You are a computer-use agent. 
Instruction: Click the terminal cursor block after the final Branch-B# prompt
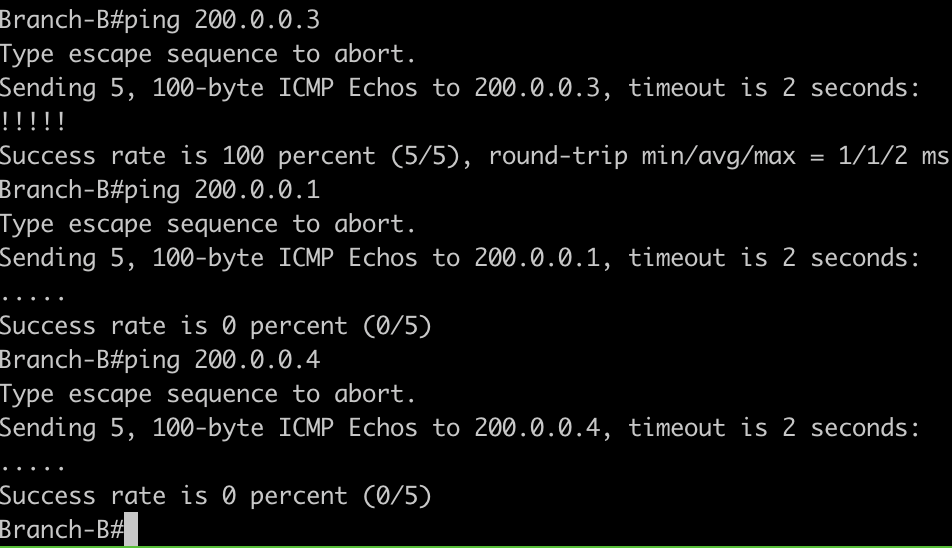pos(130,529)
